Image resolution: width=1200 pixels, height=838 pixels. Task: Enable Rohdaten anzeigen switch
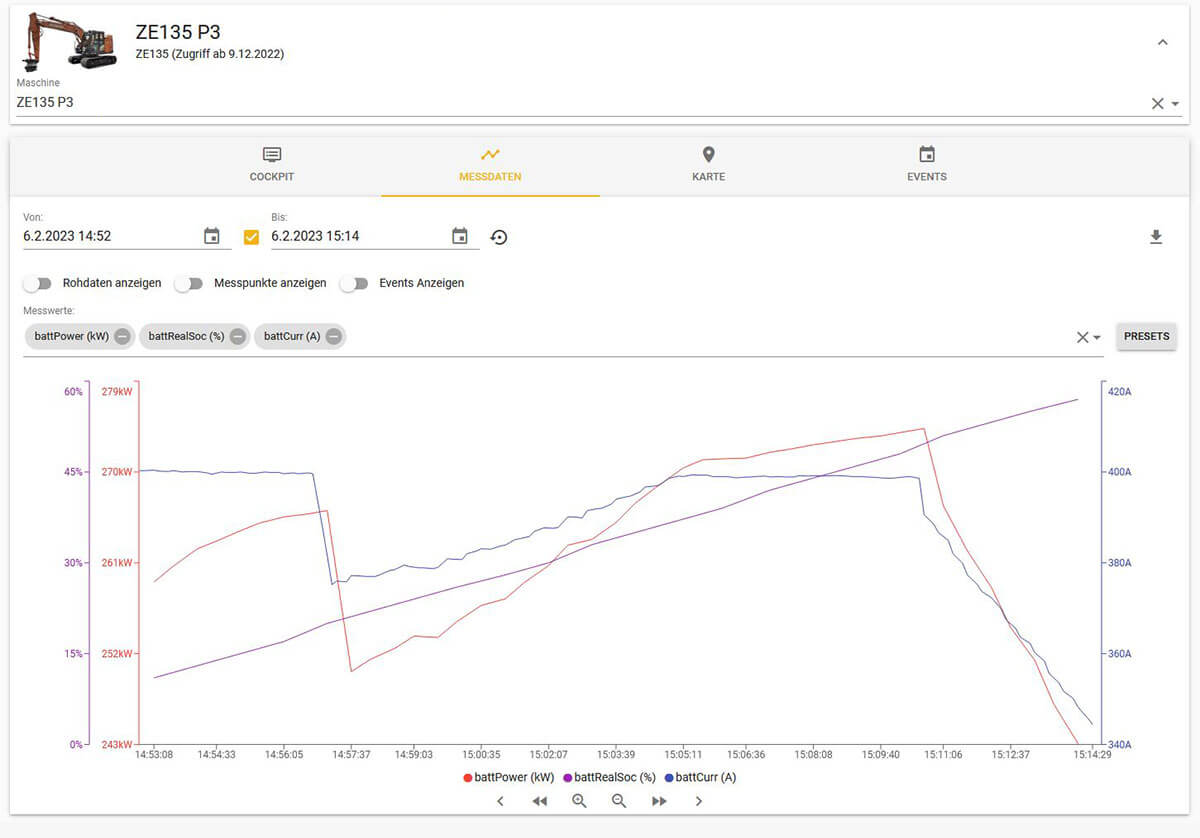click(38, 283)
